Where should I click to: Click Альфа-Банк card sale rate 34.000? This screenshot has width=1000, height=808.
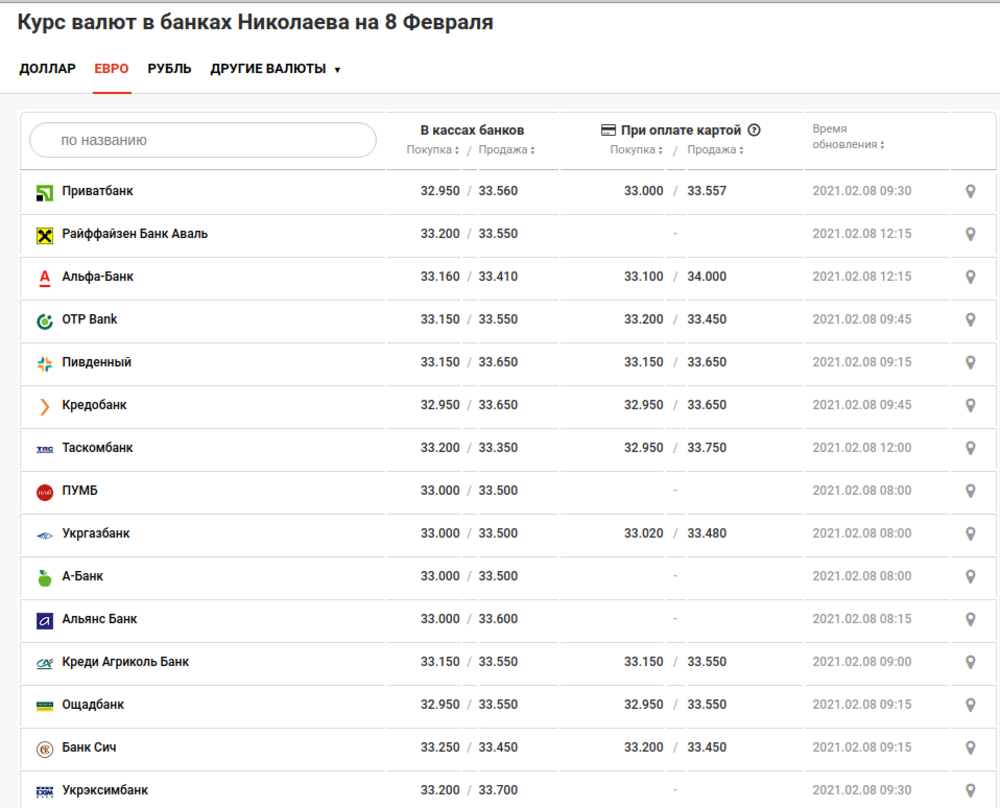click(x=707, y=277)
